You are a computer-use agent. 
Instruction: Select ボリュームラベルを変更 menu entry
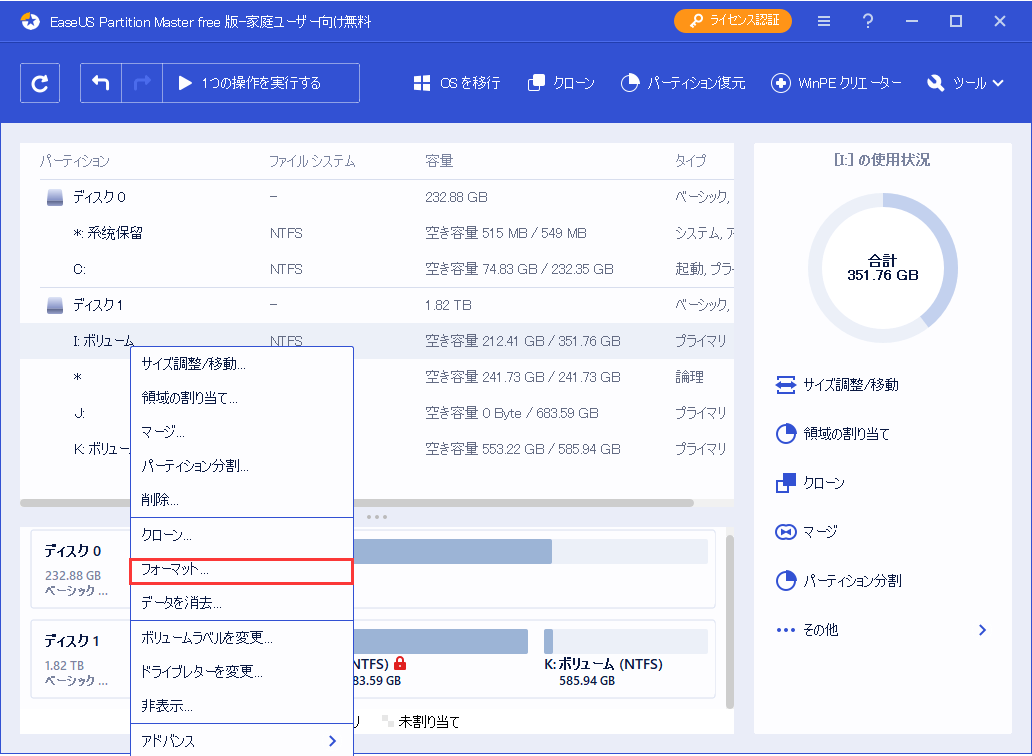coord(242,638)
